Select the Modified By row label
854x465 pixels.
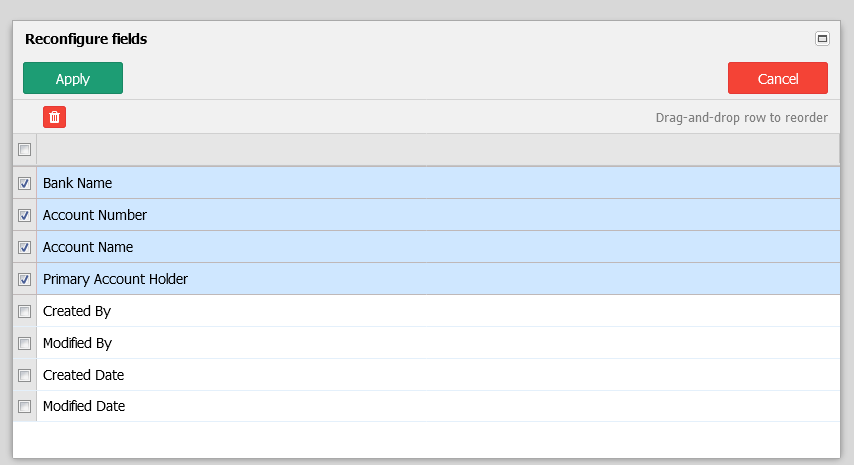(77, 343)
